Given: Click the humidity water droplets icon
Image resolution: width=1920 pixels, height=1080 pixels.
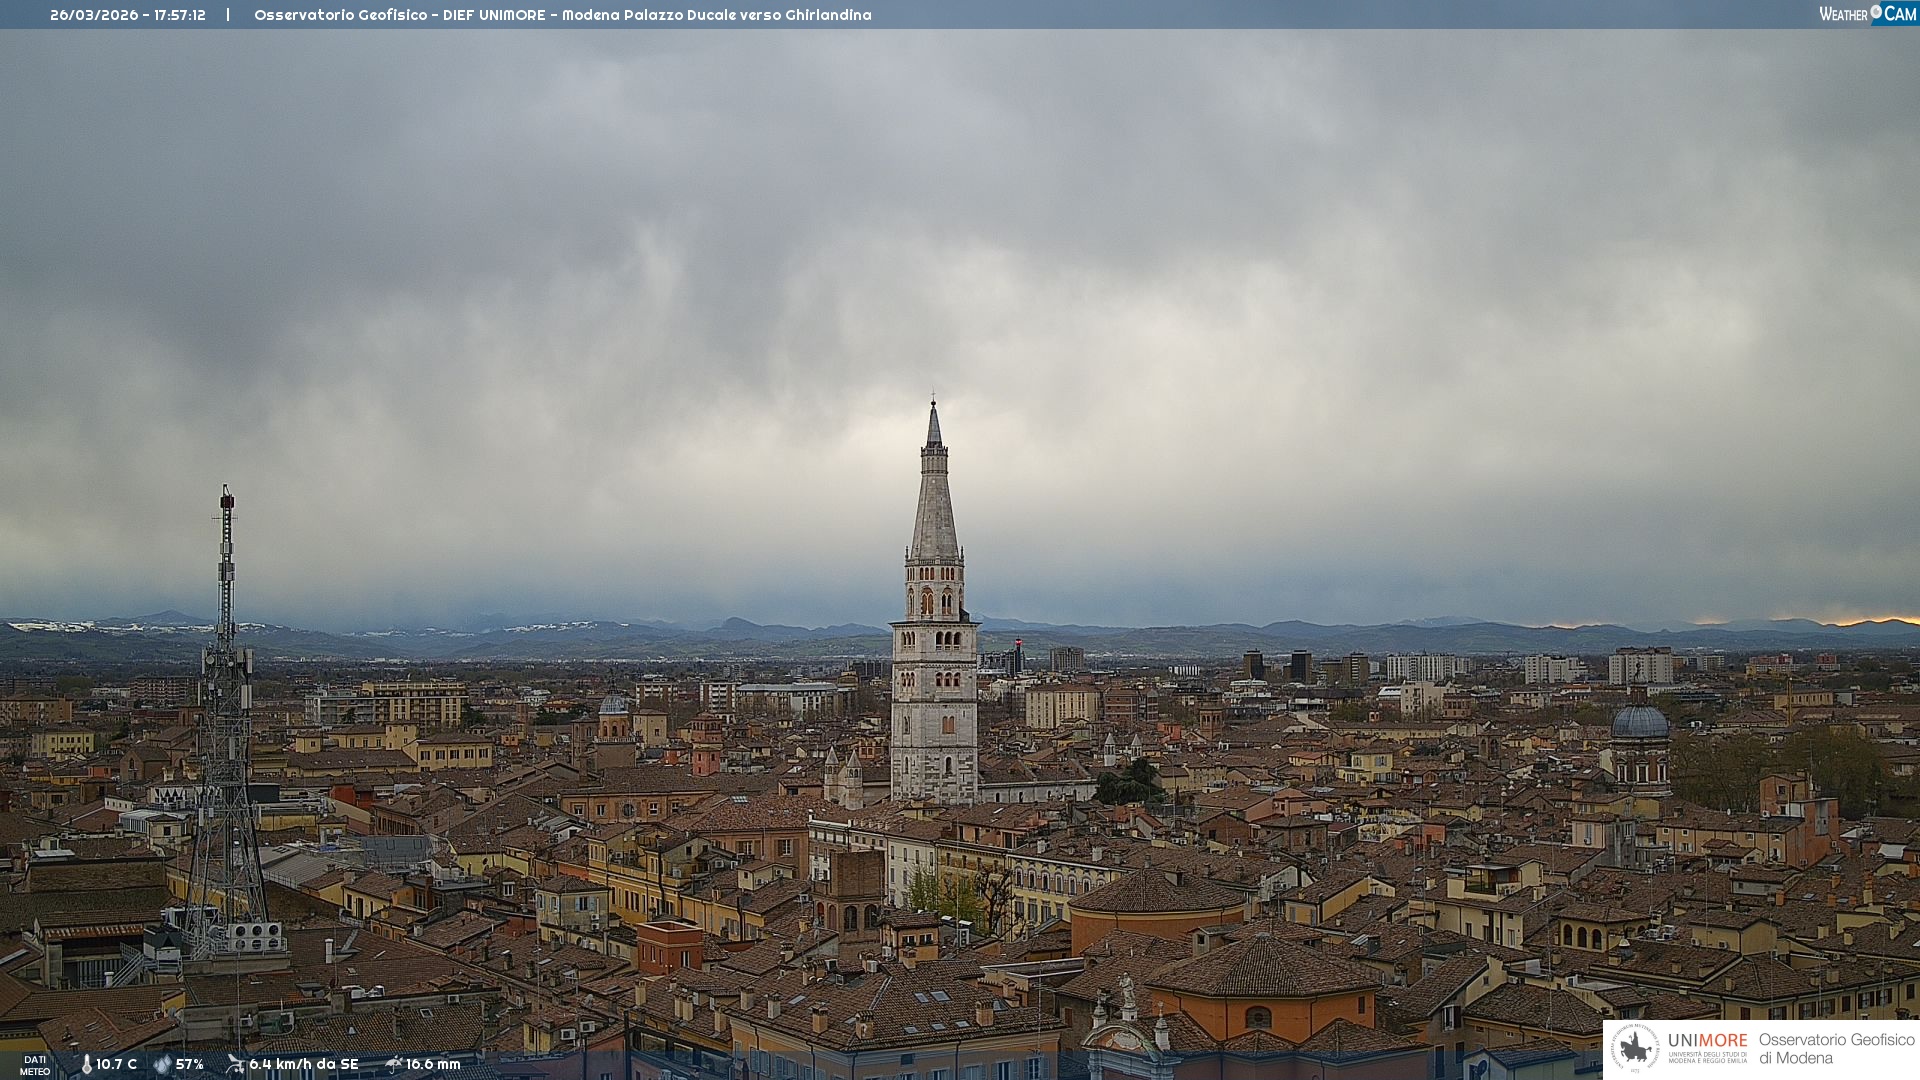Looking at the screenshot, I should 162,1064.
